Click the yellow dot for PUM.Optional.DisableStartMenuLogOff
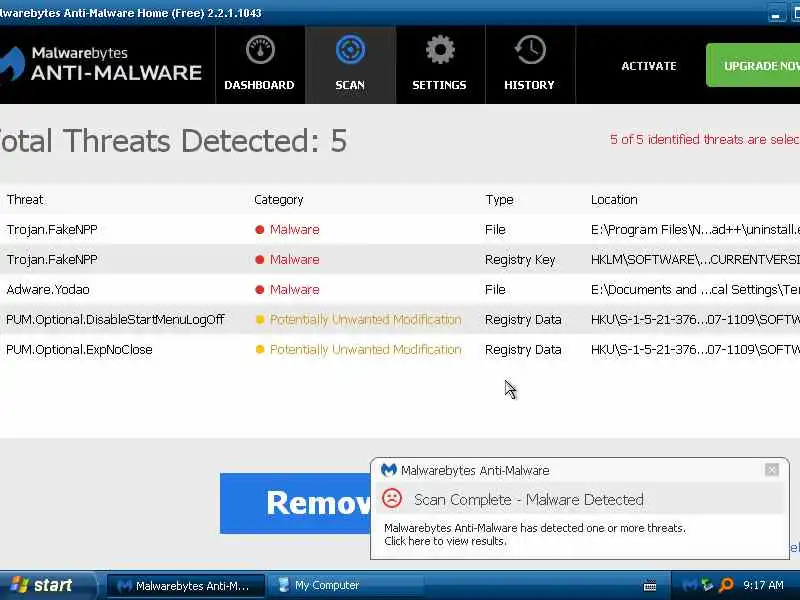Viewport: 800px width, 600px height. click(x=260, y=320)
